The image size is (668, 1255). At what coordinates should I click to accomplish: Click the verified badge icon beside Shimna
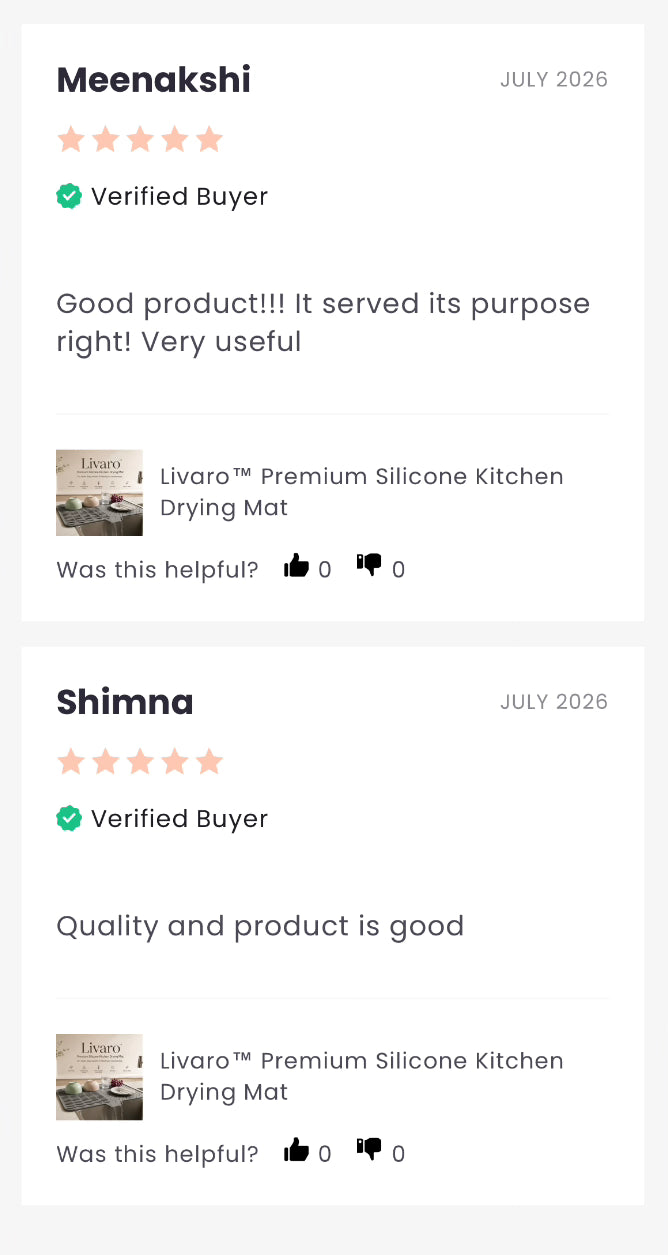click(69, 818)
